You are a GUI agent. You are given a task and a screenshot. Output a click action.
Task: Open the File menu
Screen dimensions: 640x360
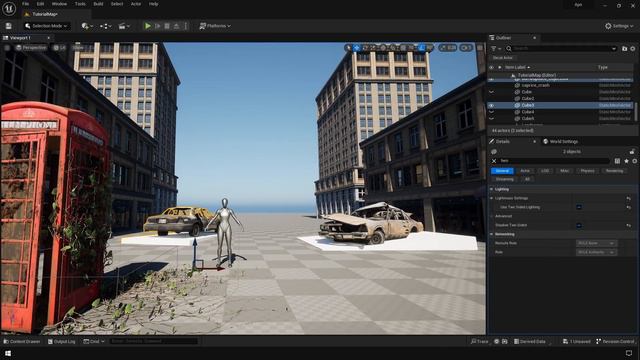click(25, 4)
